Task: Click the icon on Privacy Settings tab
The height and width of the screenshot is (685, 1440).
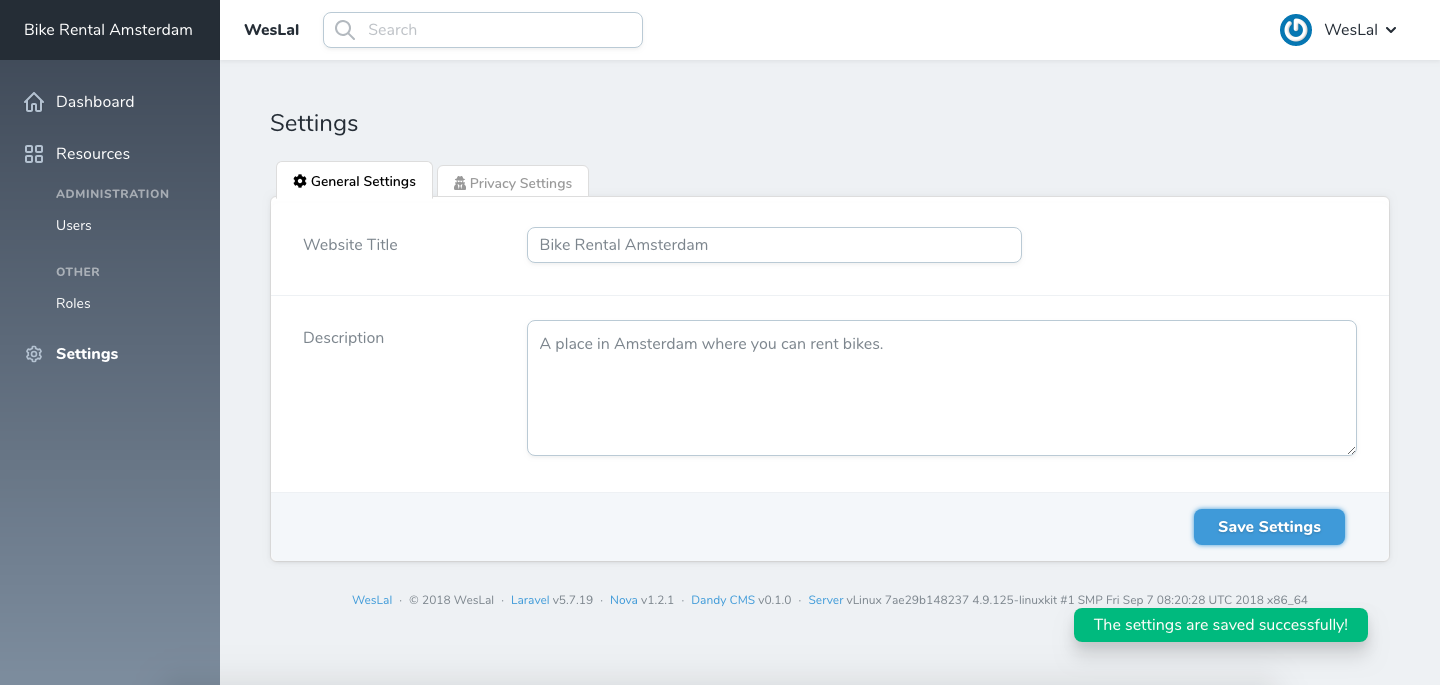Action: 460,184
